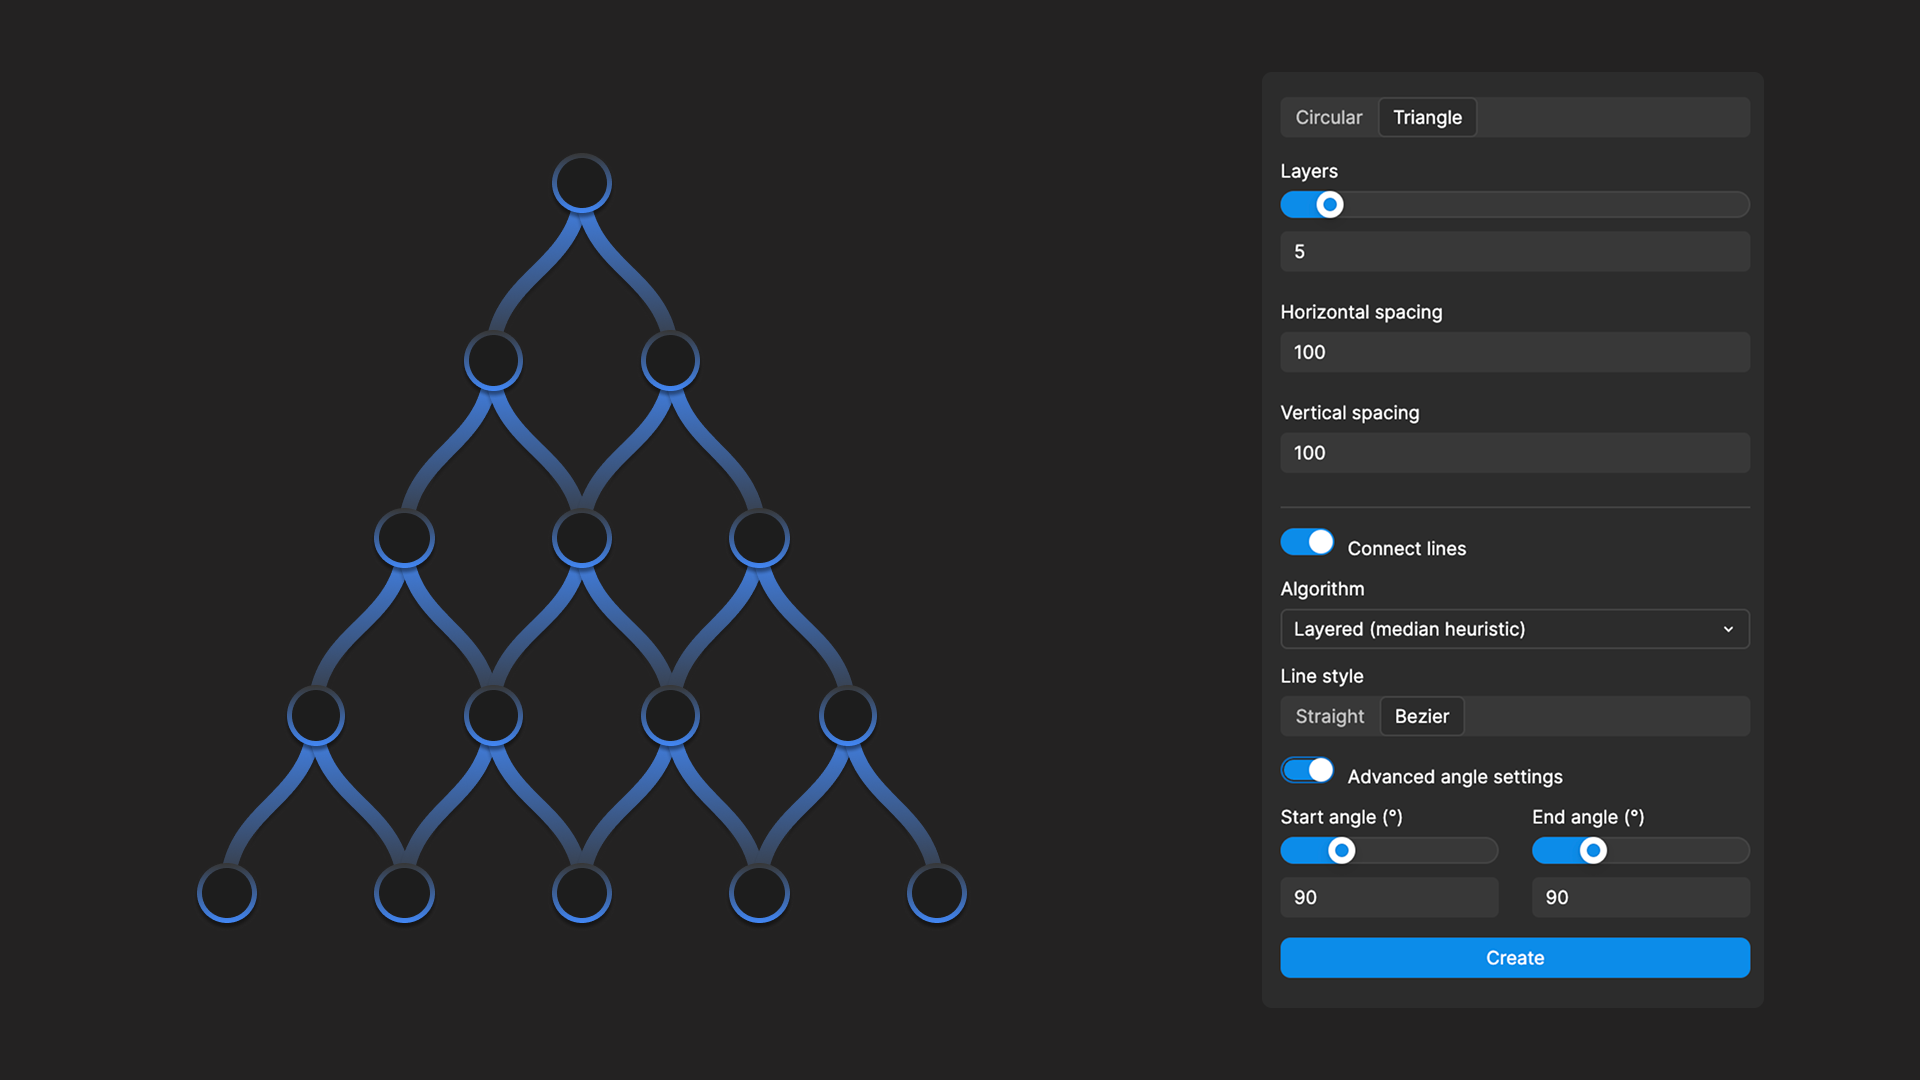Open the Algorithm dropdown
Viewport: 1920px width, 1080px height.
click(x=1514, y=629)
